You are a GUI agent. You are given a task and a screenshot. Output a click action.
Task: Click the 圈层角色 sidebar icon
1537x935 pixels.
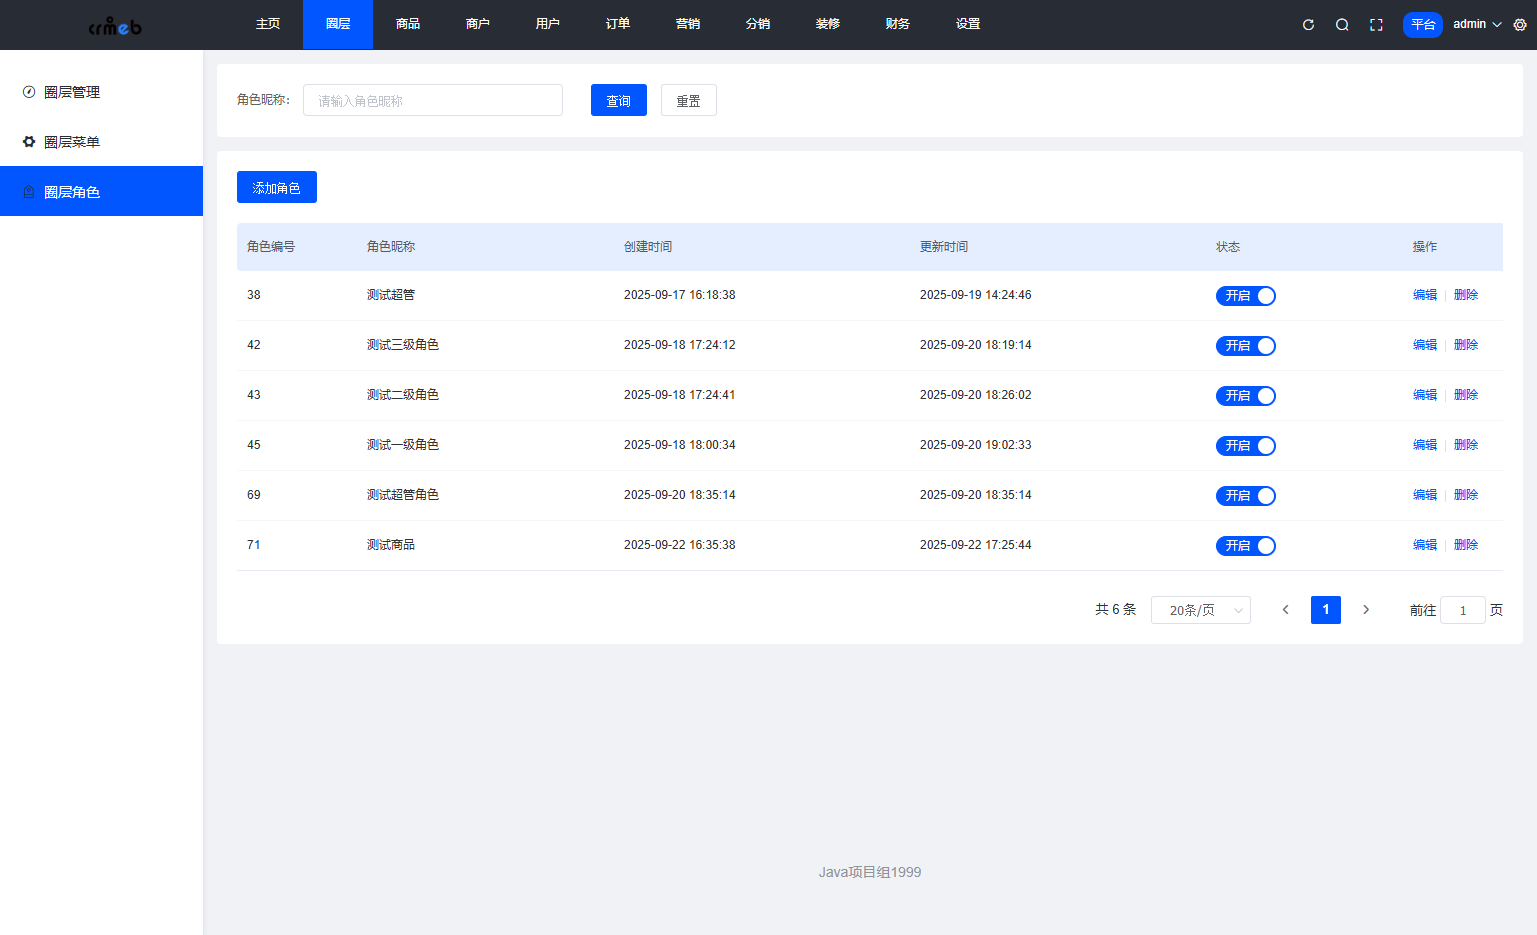pyautogui.click(x=29, y=192)
